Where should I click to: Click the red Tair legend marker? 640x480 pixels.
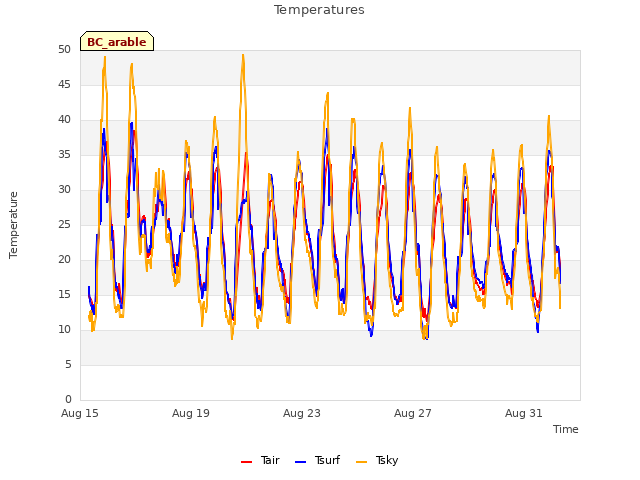tap(247, 462)
